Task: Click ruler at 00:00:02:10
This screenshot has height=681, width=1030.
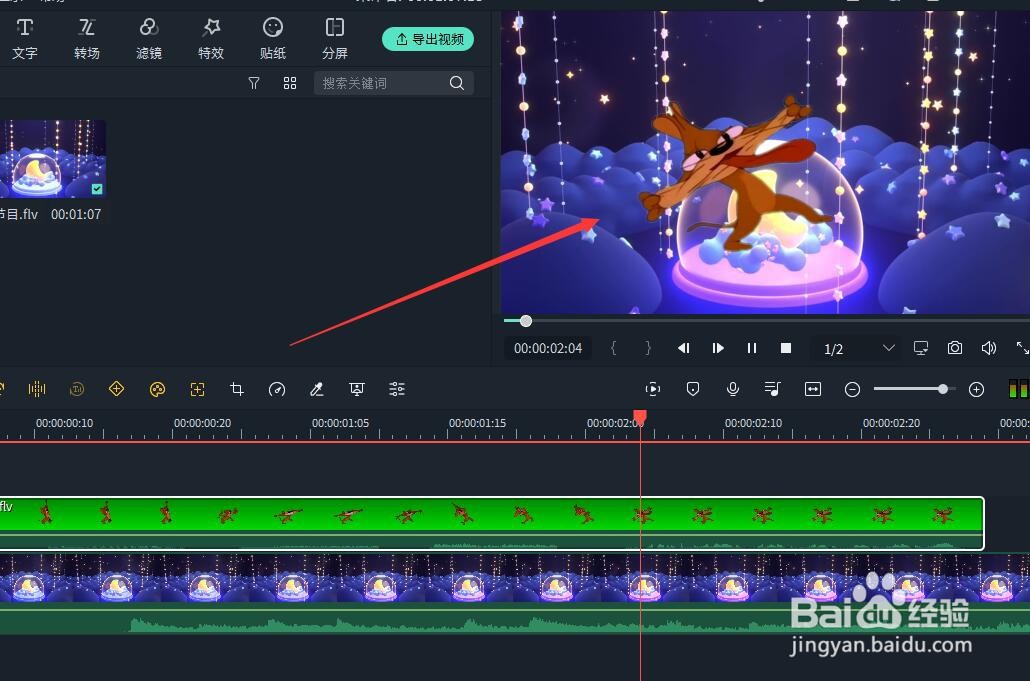Action: (x=753, y=424)
